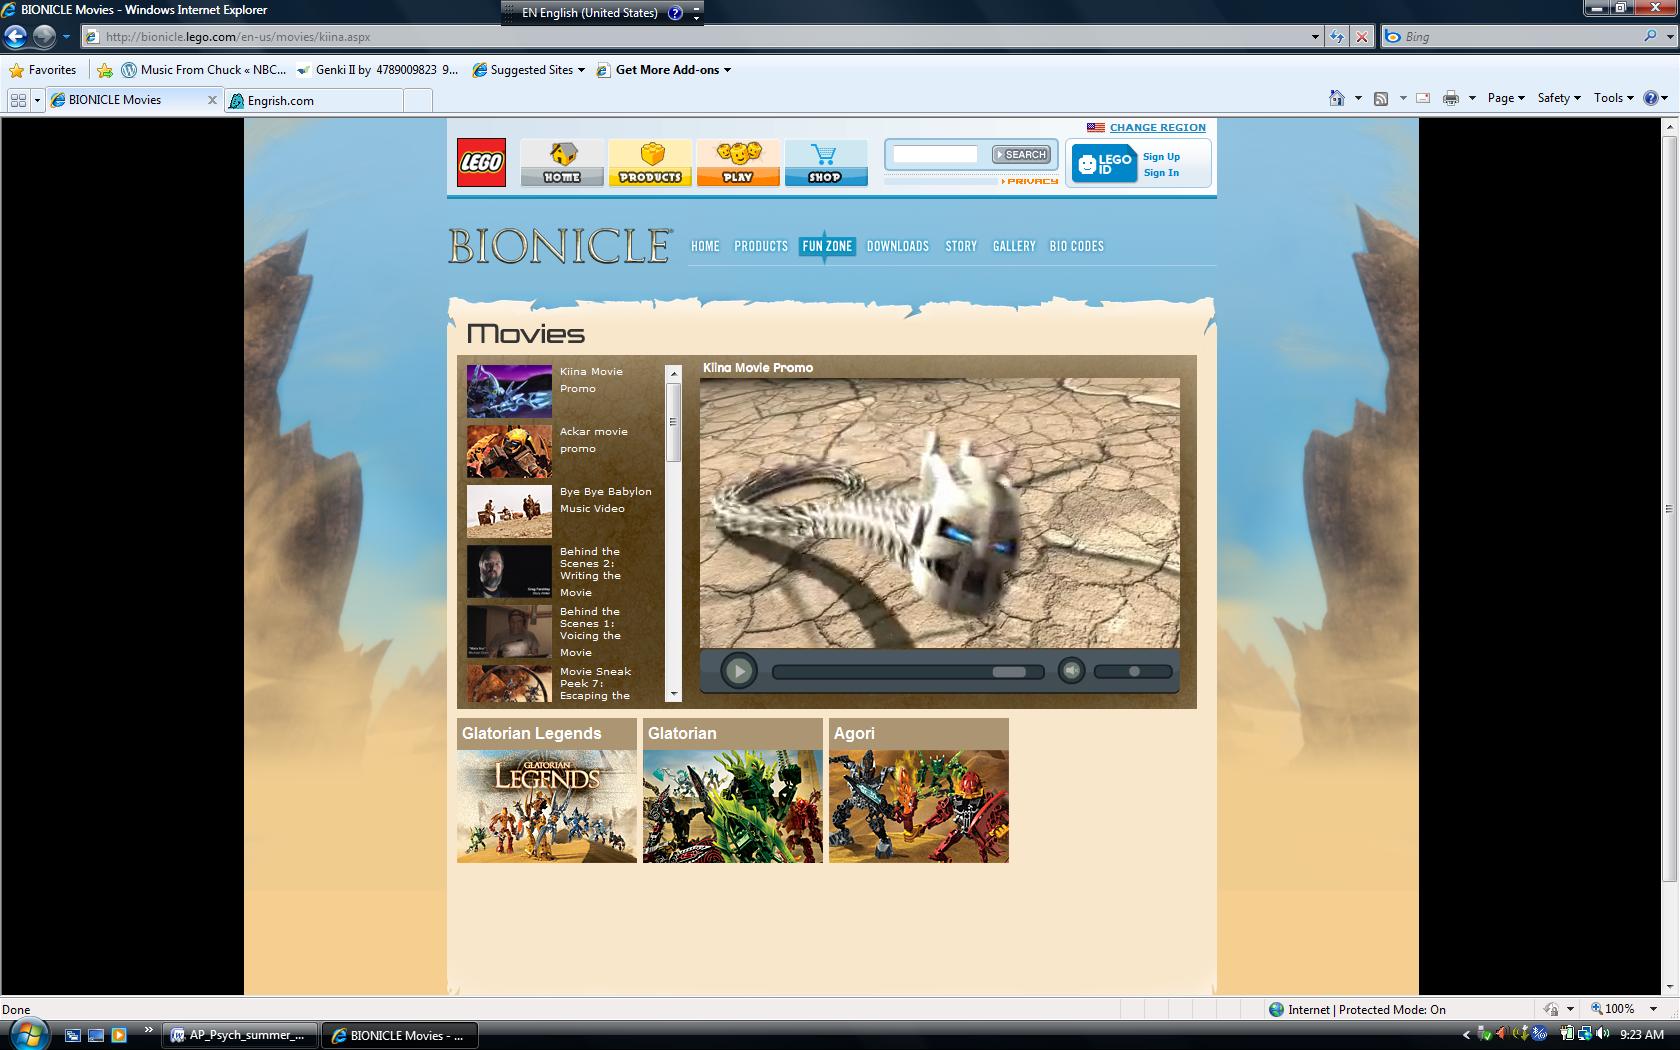Open Favorites button in favorites bar
1680x1050 pixels.
[43, 70]
